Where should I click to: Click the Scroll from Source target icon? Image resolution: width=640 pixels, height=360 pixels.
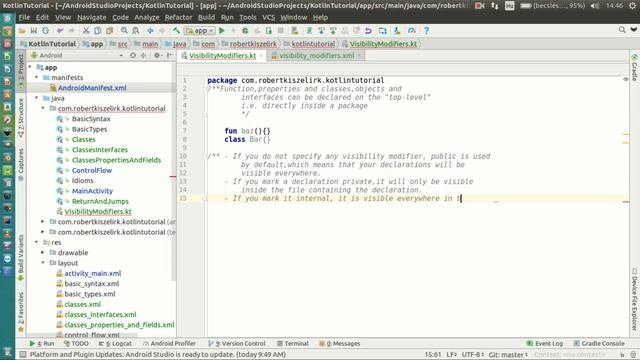tap(133, 55)
